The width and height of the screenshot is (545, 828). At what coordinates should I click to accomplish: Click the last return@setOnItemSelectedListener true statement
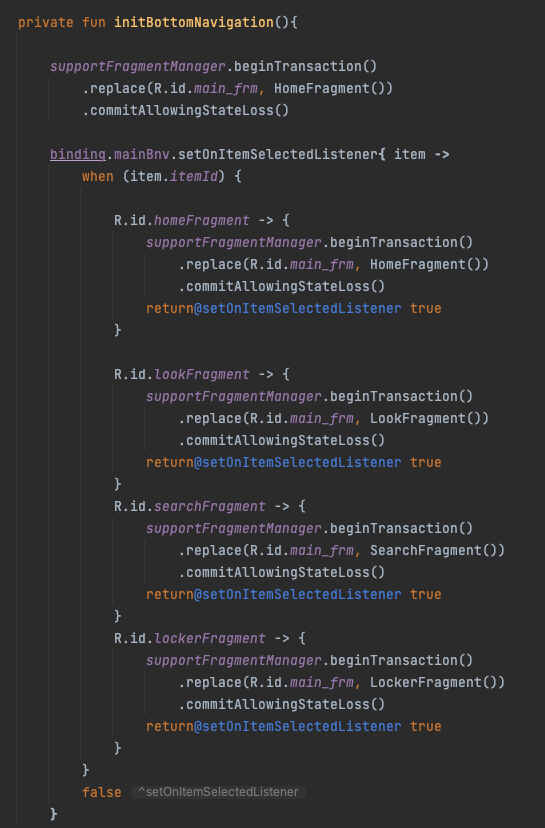(294, 727)
